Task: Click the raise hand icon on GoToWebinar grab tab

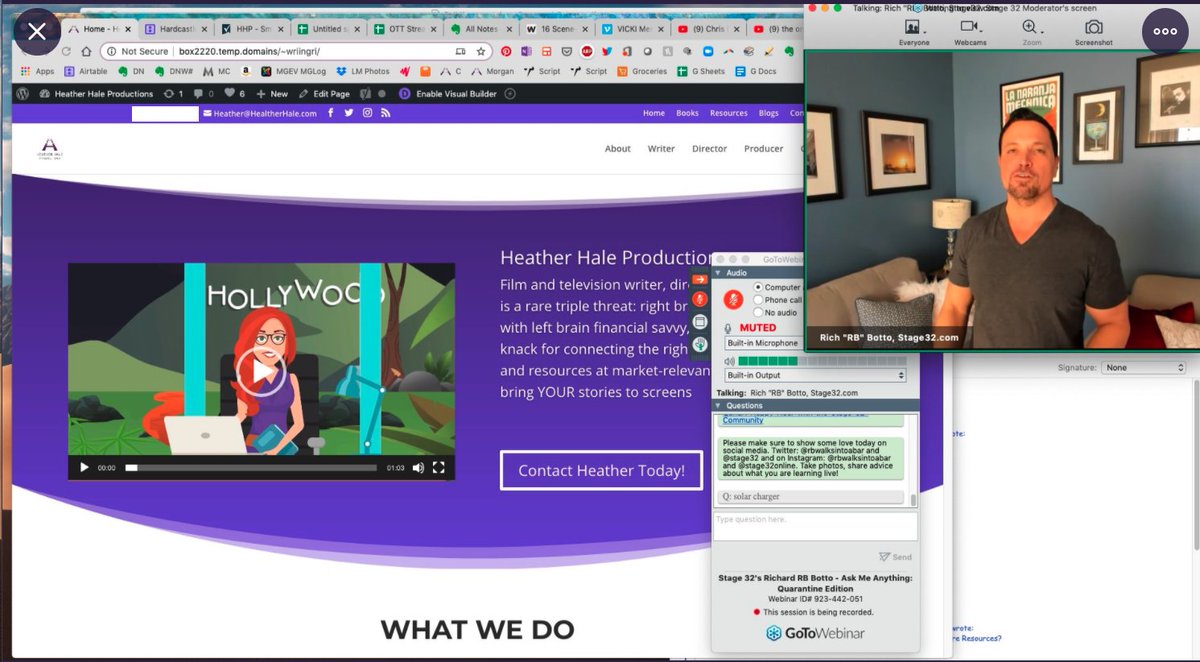Action: pos(700,343)
